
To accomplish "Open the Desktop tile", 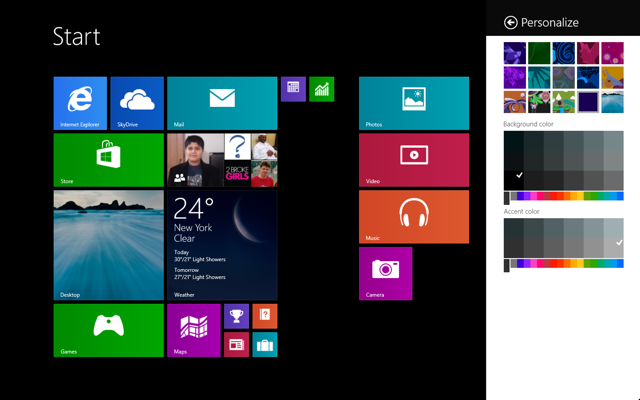I will pyautogui.click(x=109, y=245).
